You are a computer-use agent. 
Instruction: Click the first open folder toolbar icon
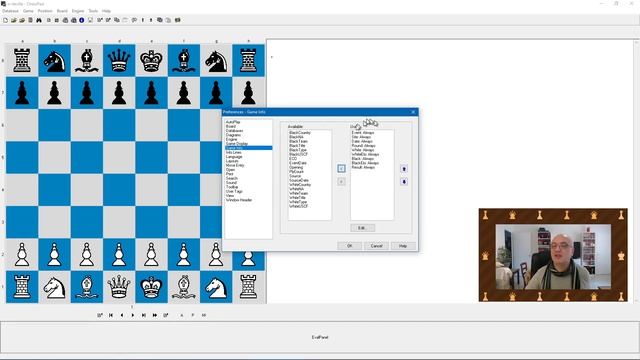coord(13,20)
